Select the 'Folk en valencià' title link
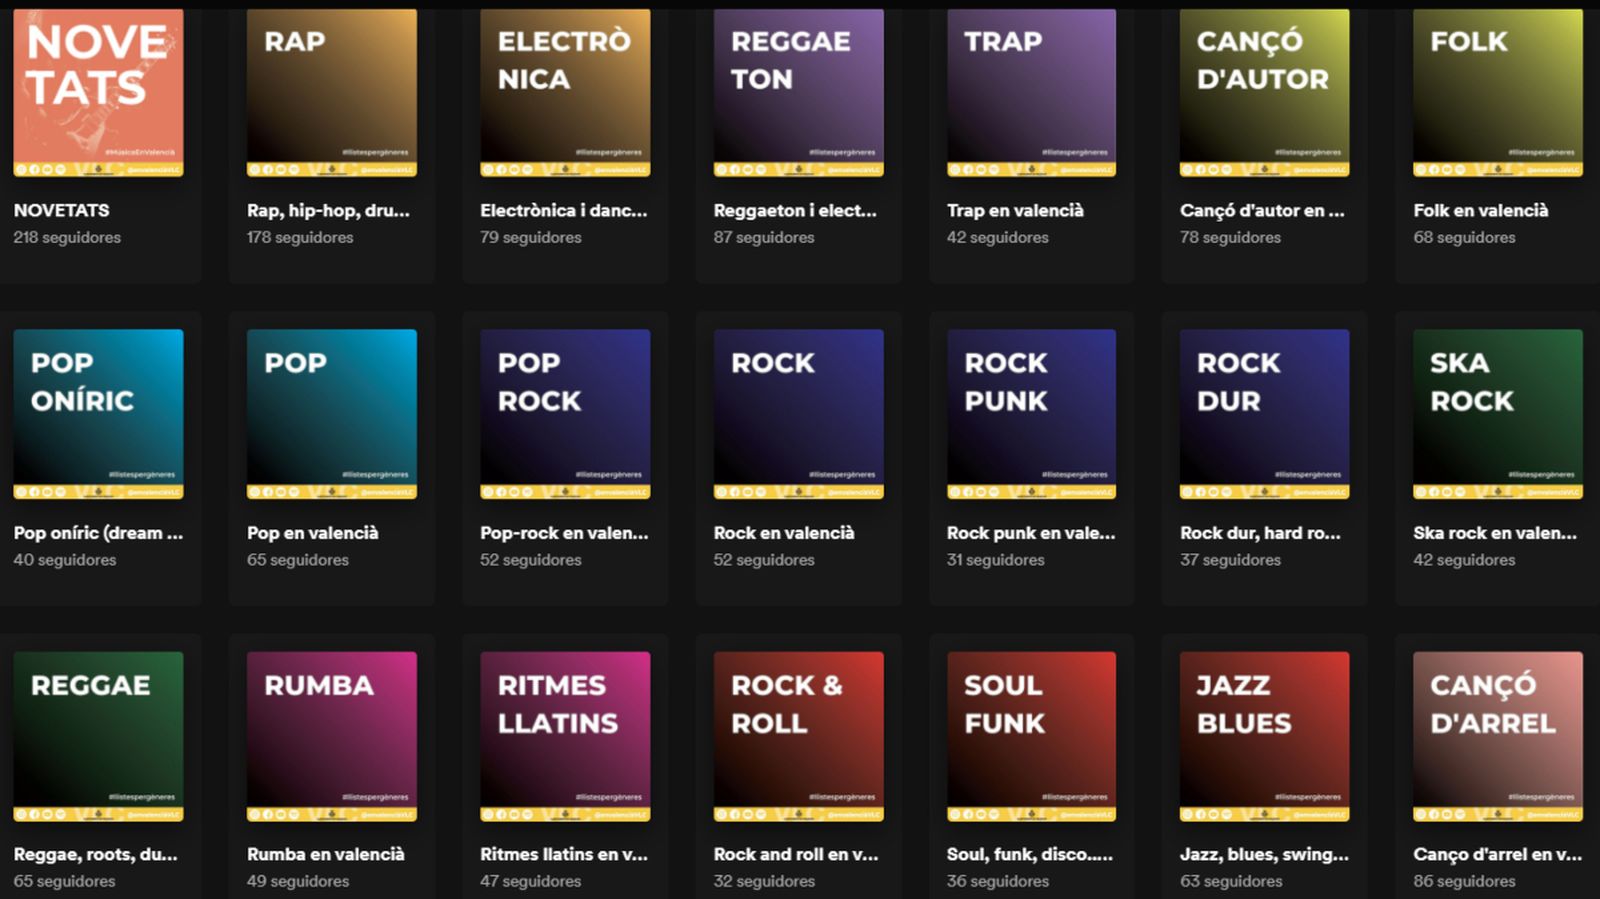The width and height of the screenshot is (1600, 899). pyautogui.click(x=1479, y=210)
